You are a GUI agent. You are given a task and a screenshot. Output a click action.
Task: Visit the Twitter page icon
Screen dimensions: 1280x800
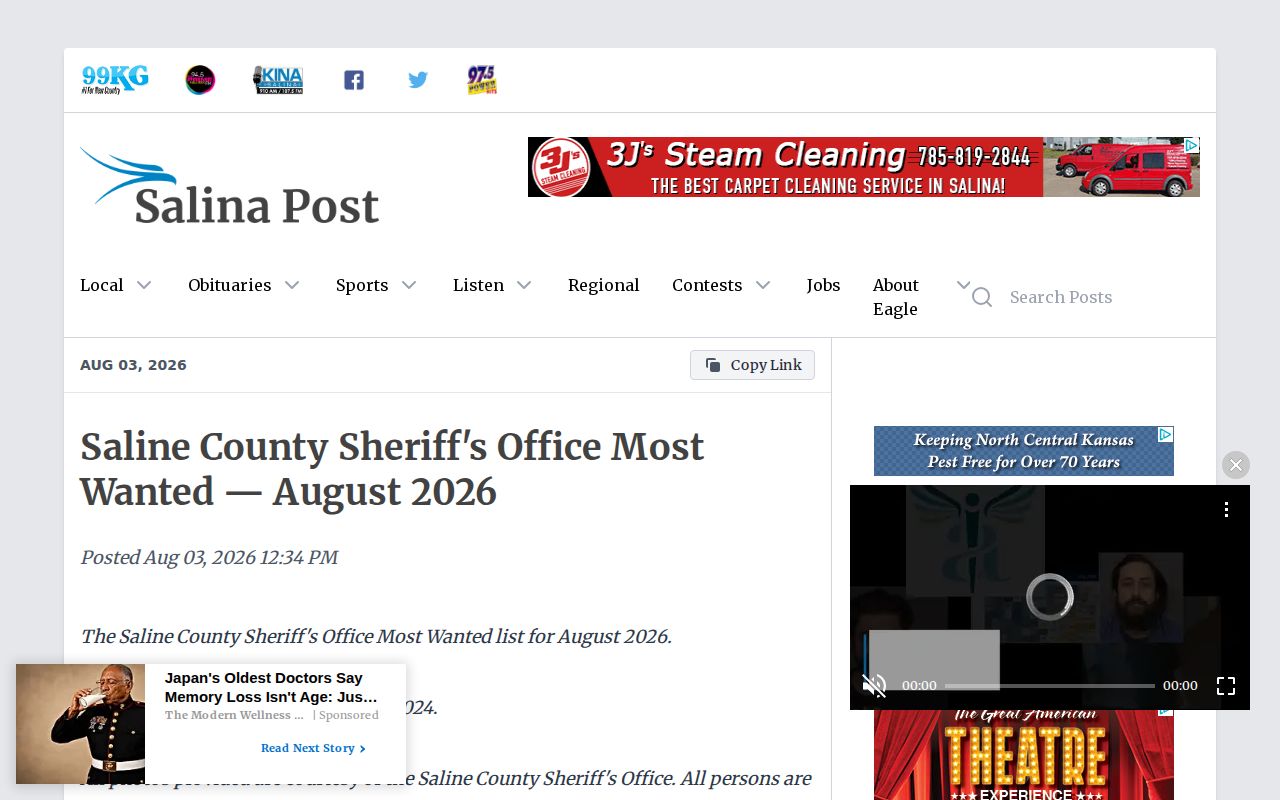[418, 80]
